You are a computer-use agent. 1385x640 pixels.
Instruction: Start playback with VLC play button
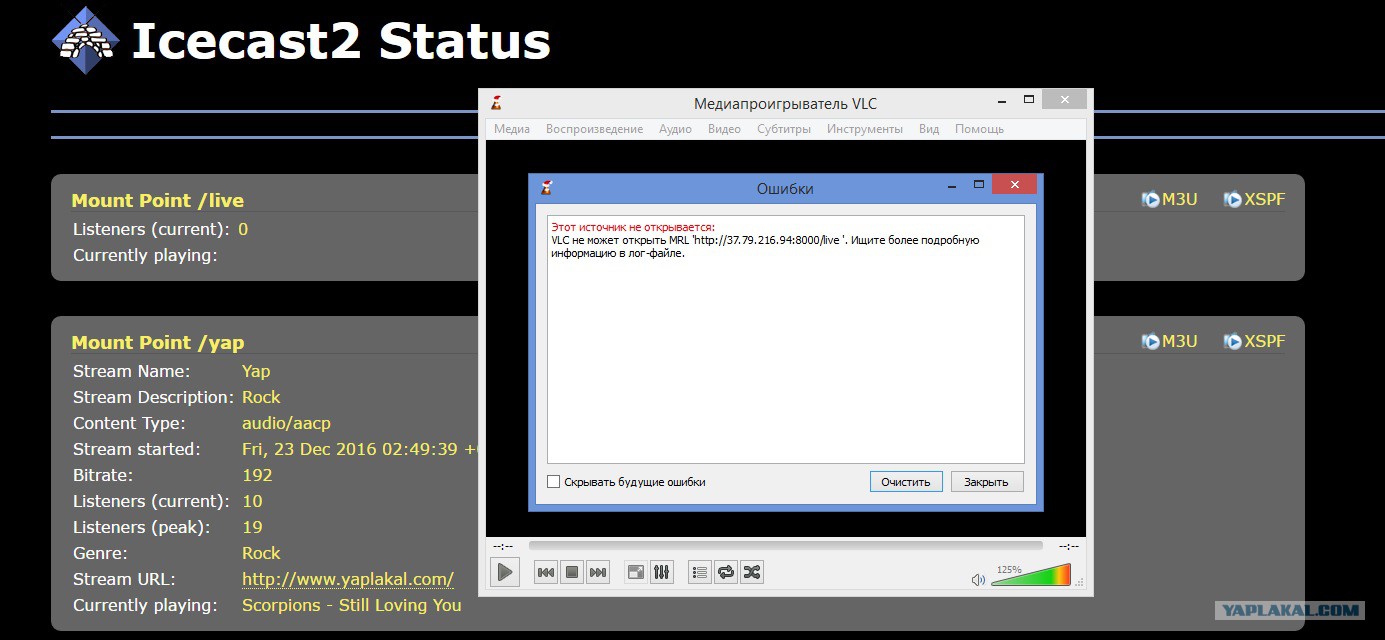[x=505, y=572]
